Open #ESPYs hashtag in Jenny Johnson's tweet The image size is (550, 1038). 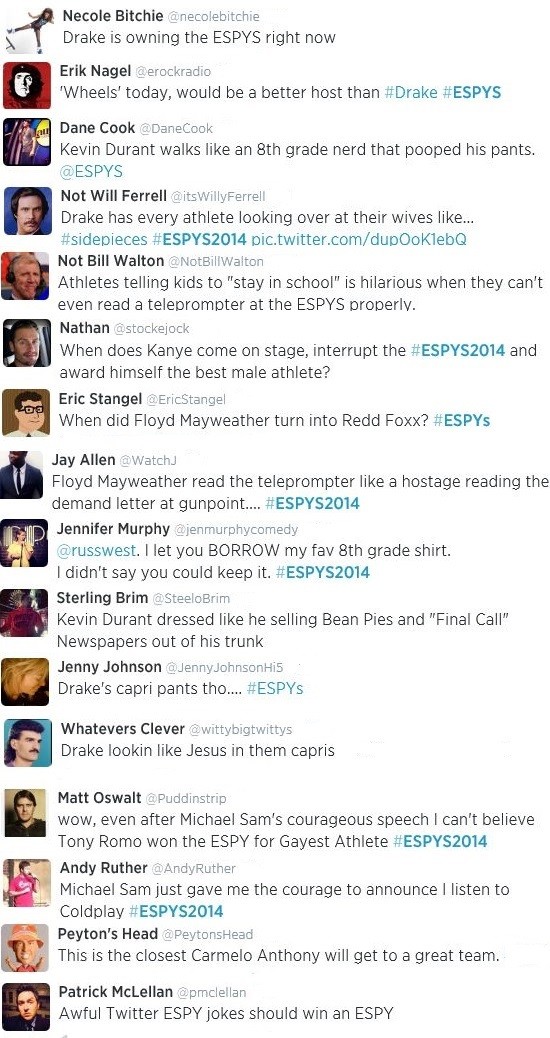275,688
